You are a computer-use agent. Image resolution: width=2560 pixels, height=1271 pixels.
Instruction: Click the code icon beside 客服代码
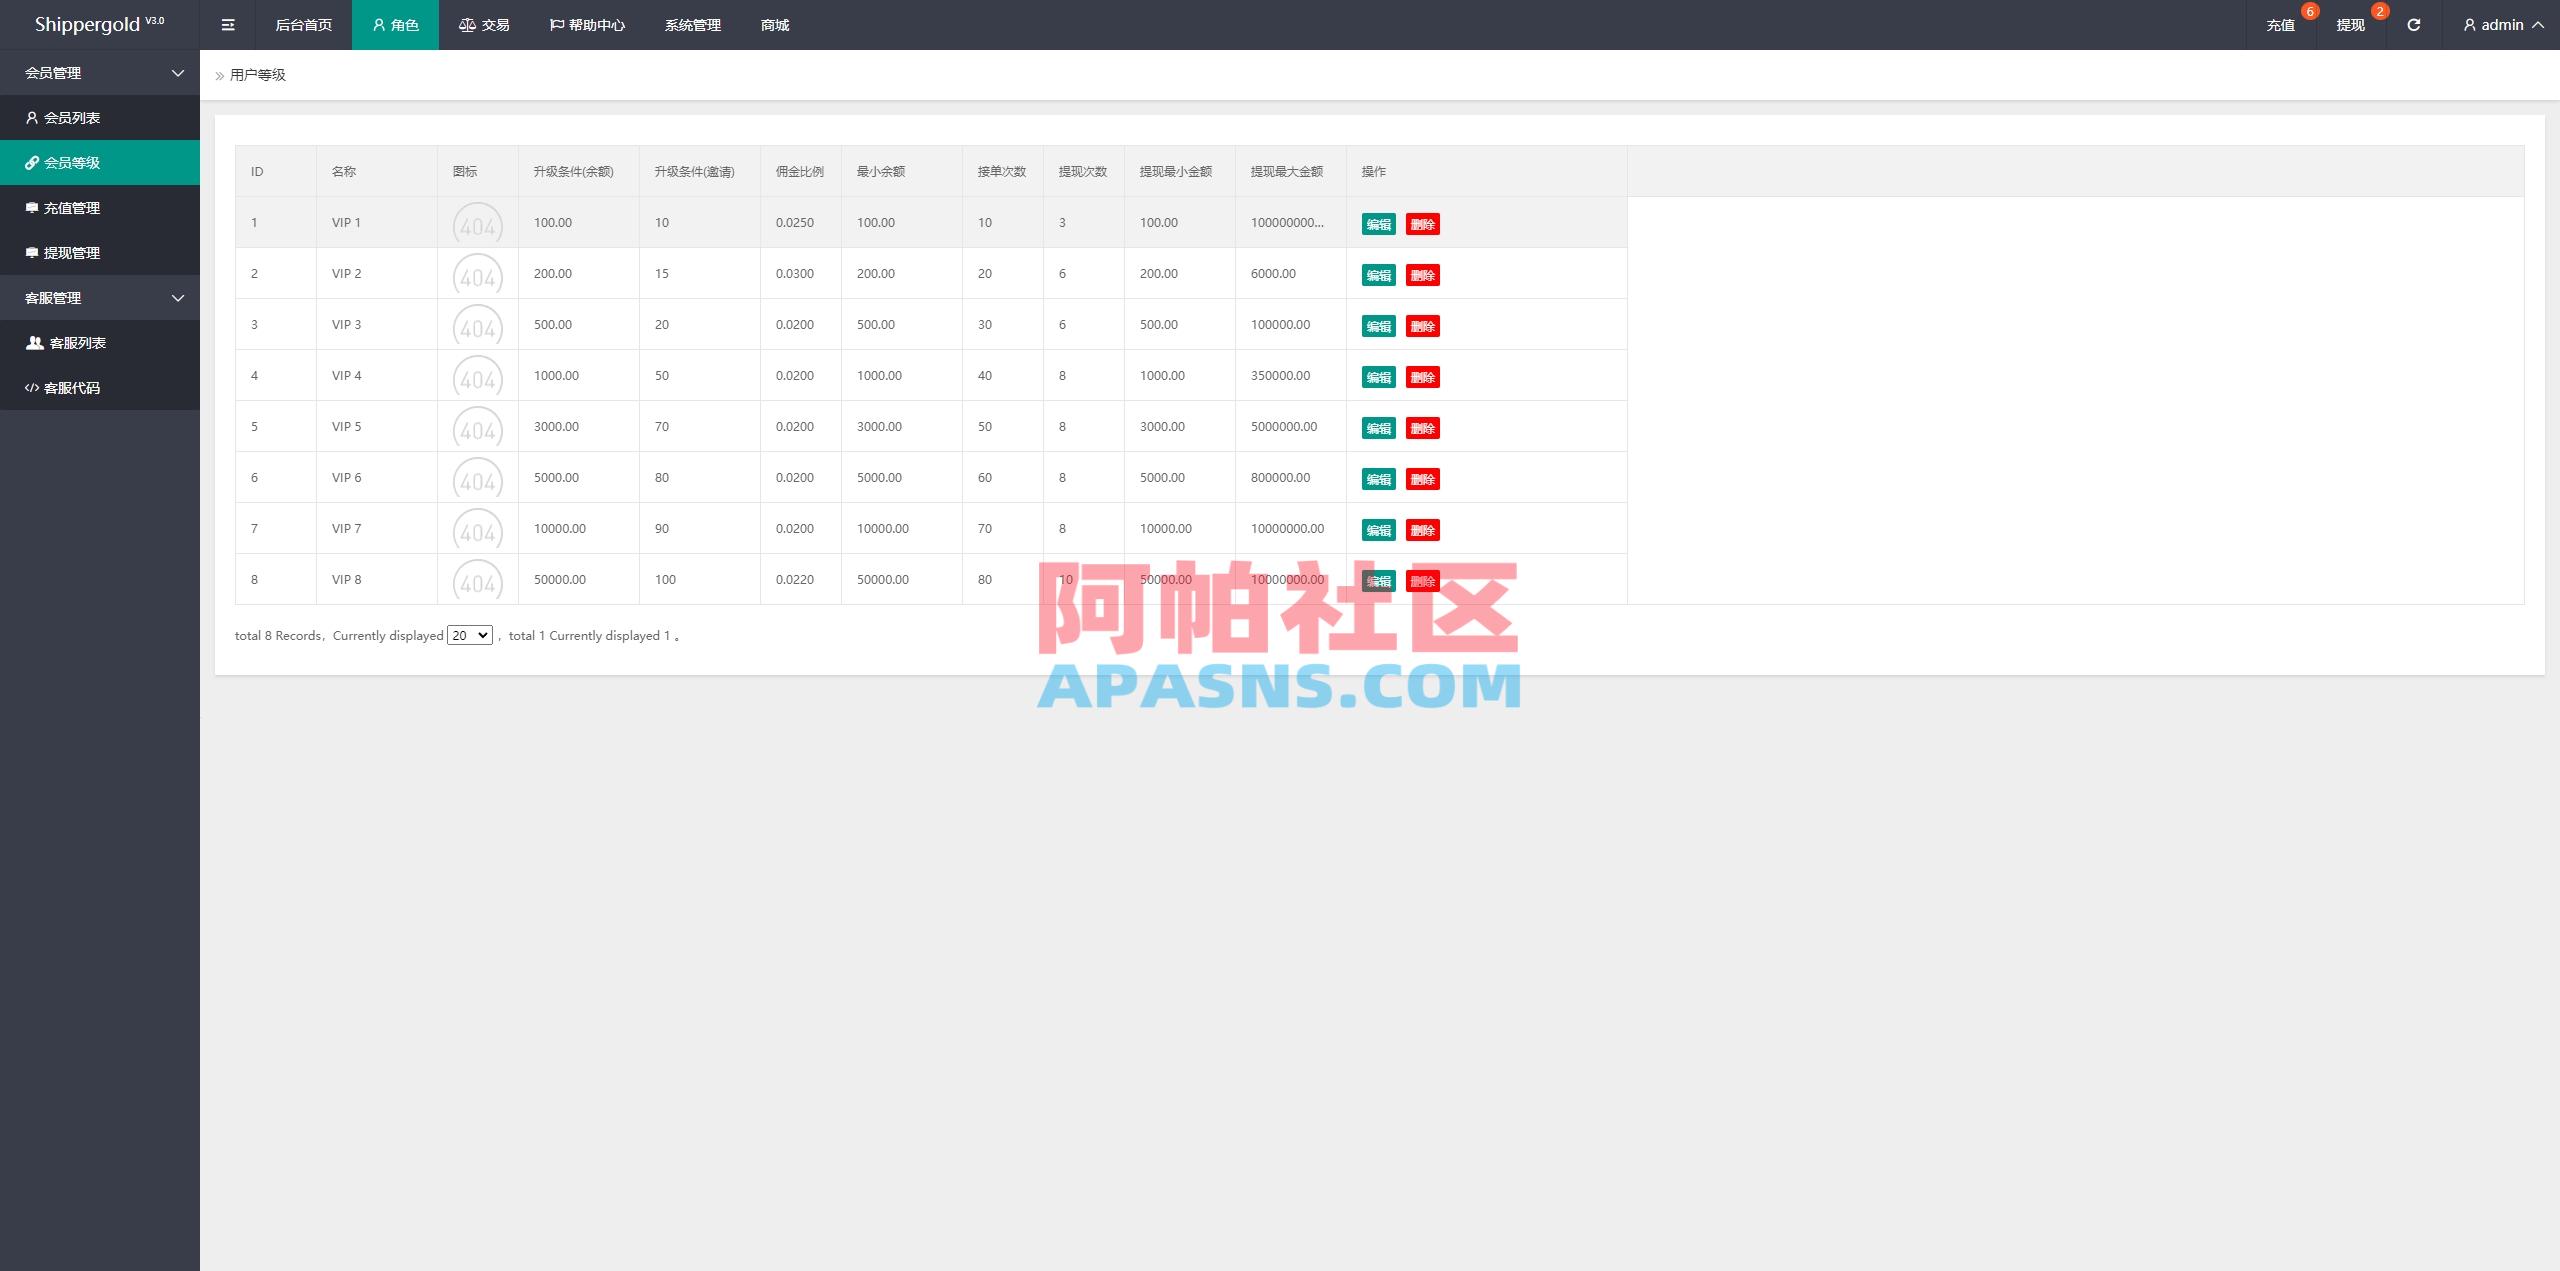click(x=31, y=387)
